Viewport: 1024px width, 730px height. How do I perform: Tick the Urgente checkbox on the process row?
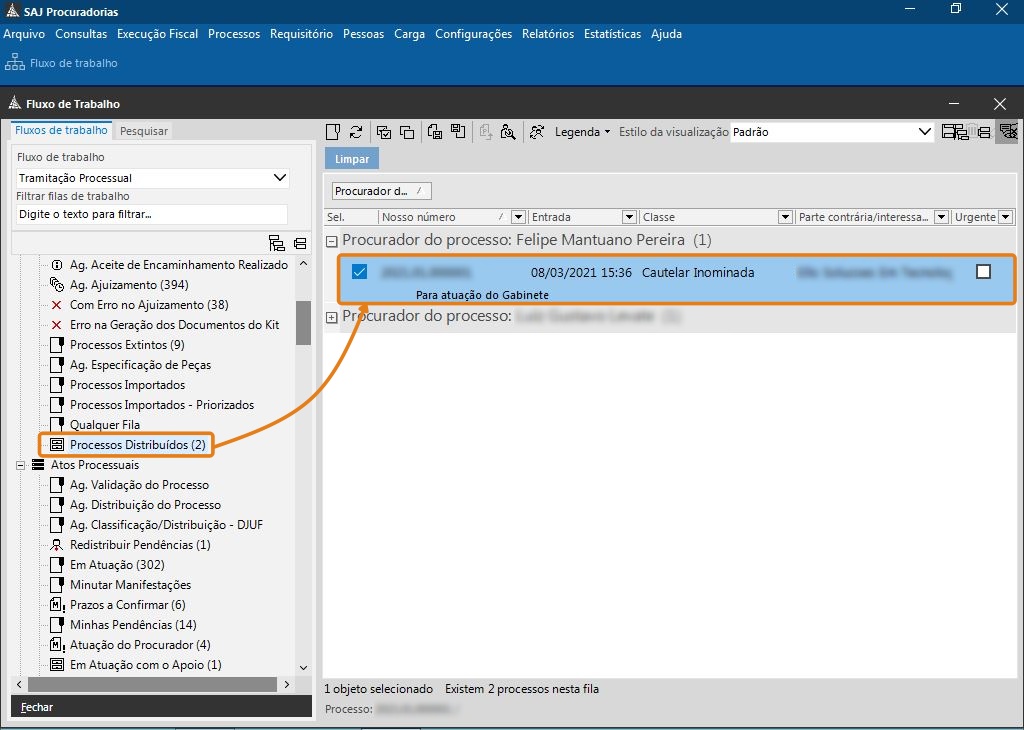point(983,272)
